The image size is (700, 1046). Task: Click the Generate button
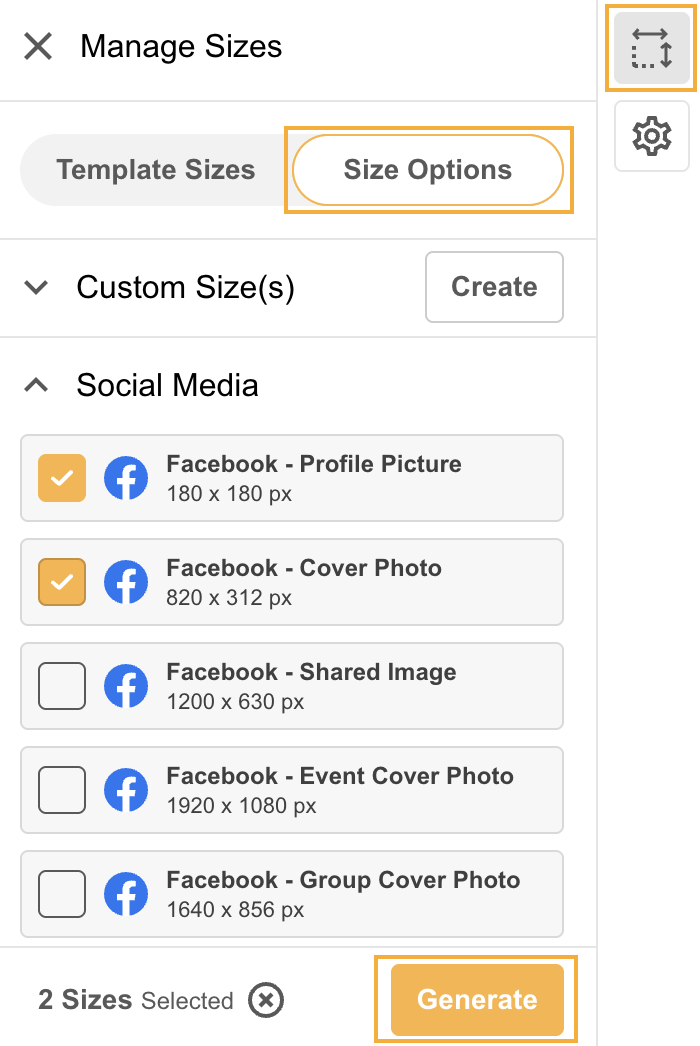click(477, 1000)
